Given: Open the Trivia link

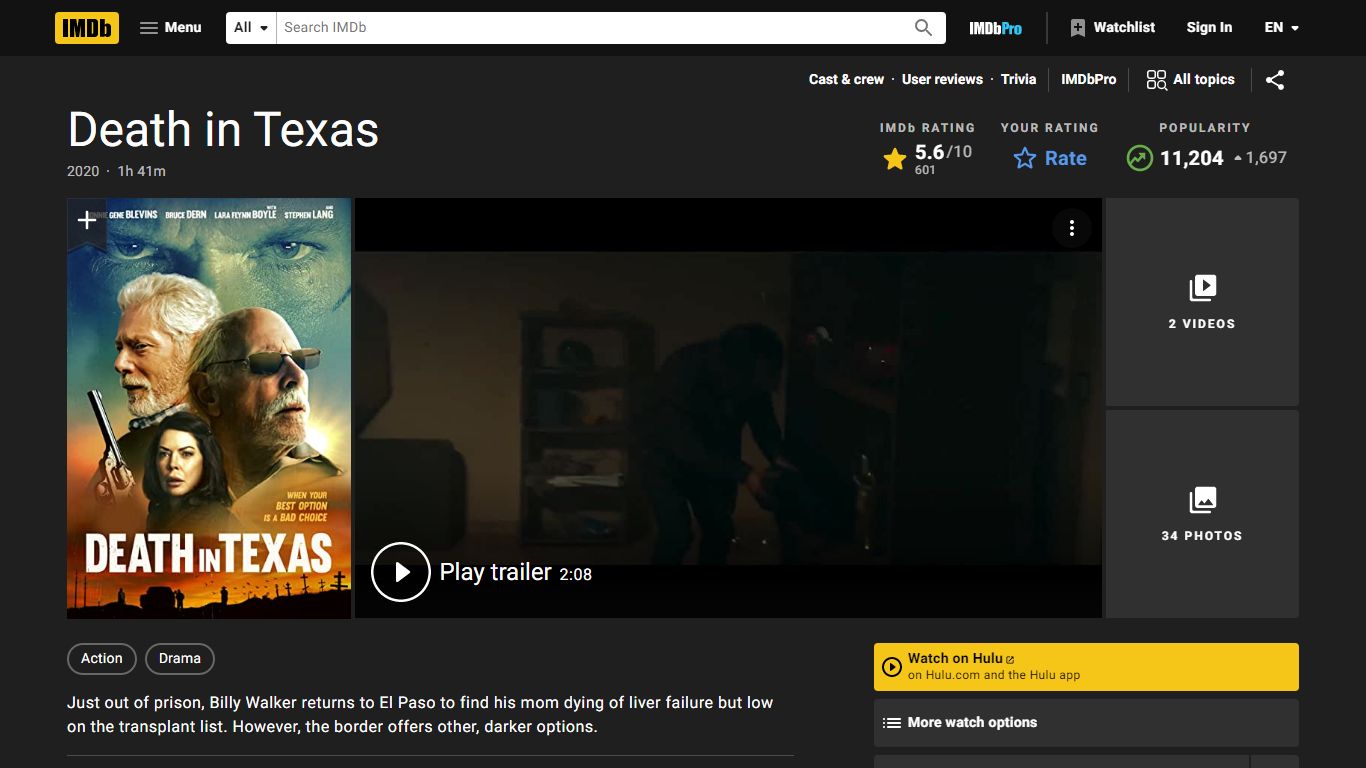Looking at the screenshot, I should 1018,79.
